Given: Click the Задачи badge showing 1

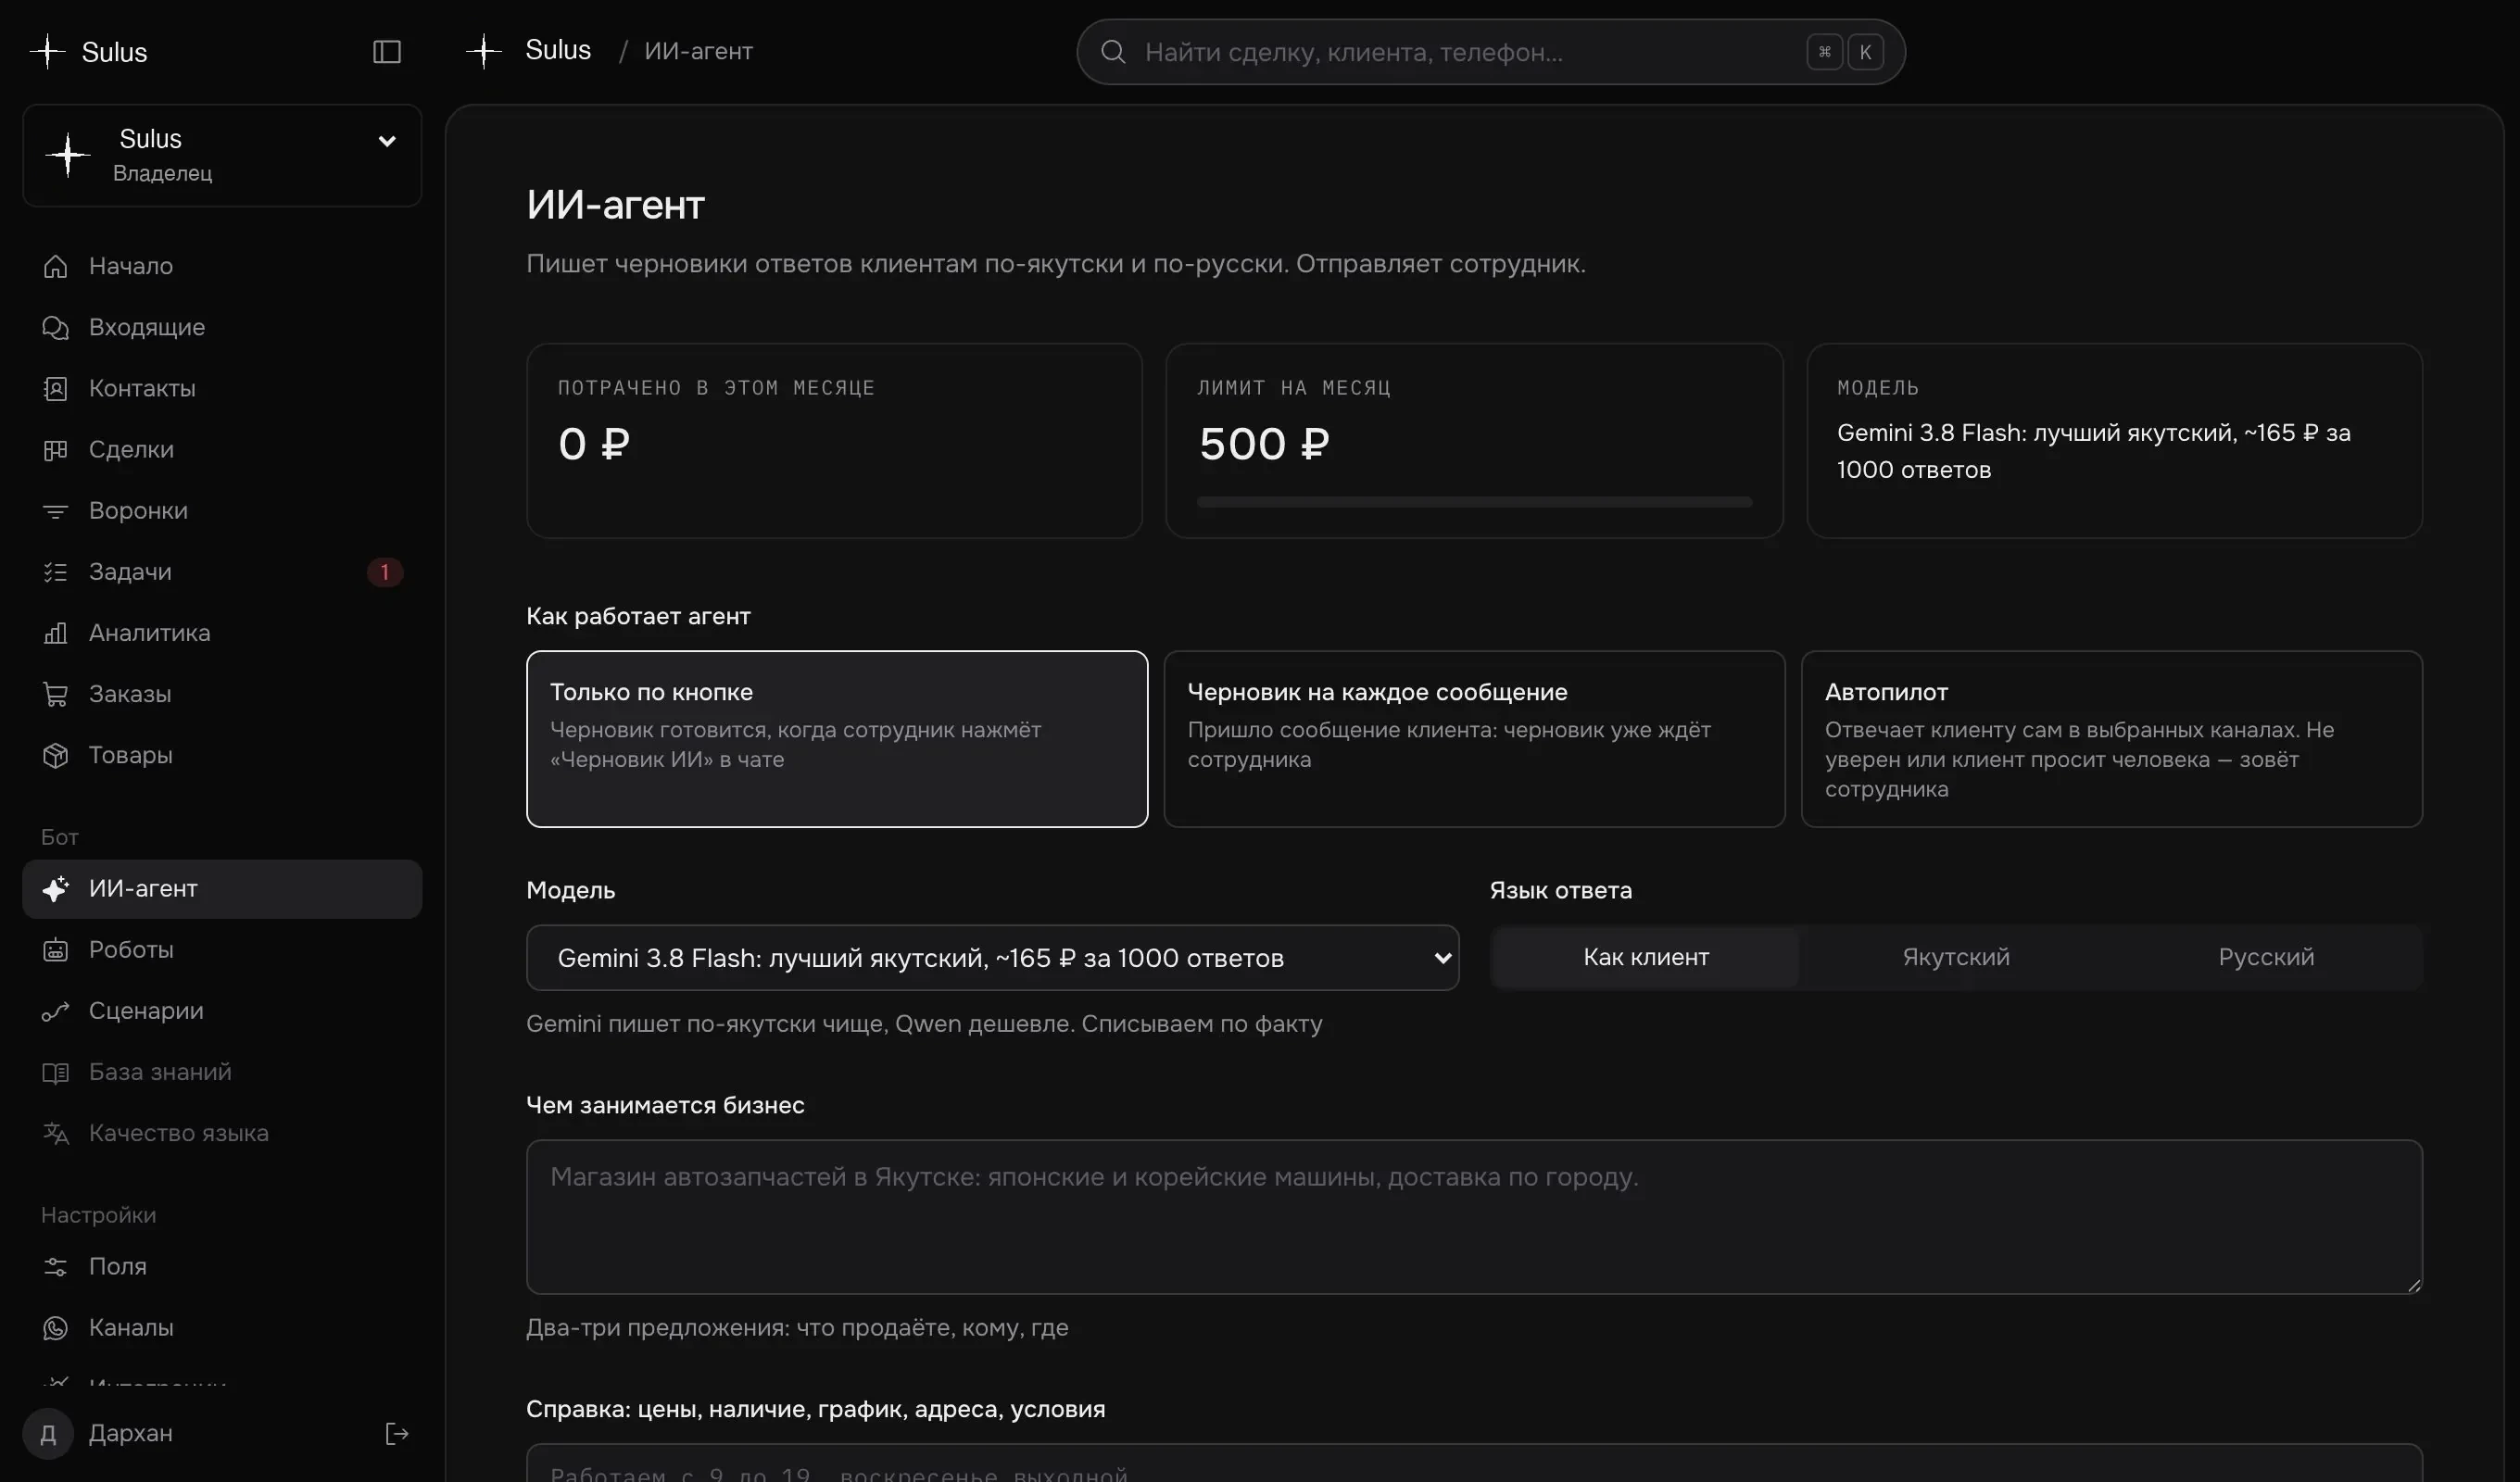Looking at the screenshot, I should coord(385,572).
